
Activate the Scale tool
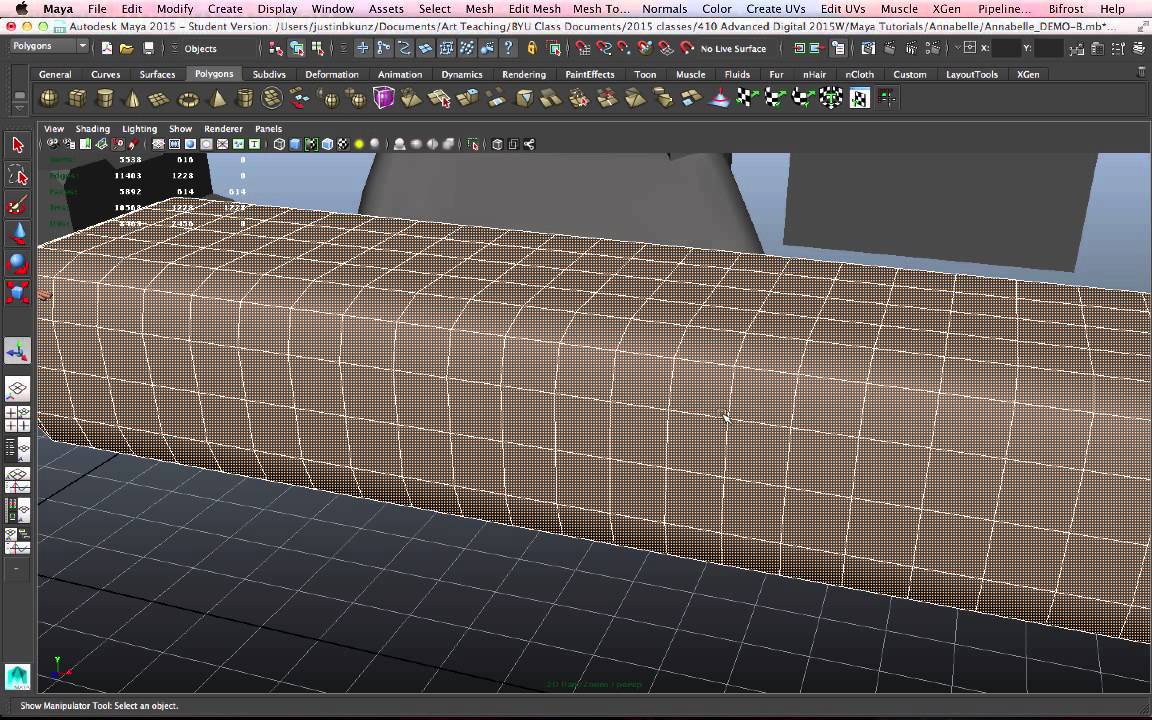pos(18,292)
